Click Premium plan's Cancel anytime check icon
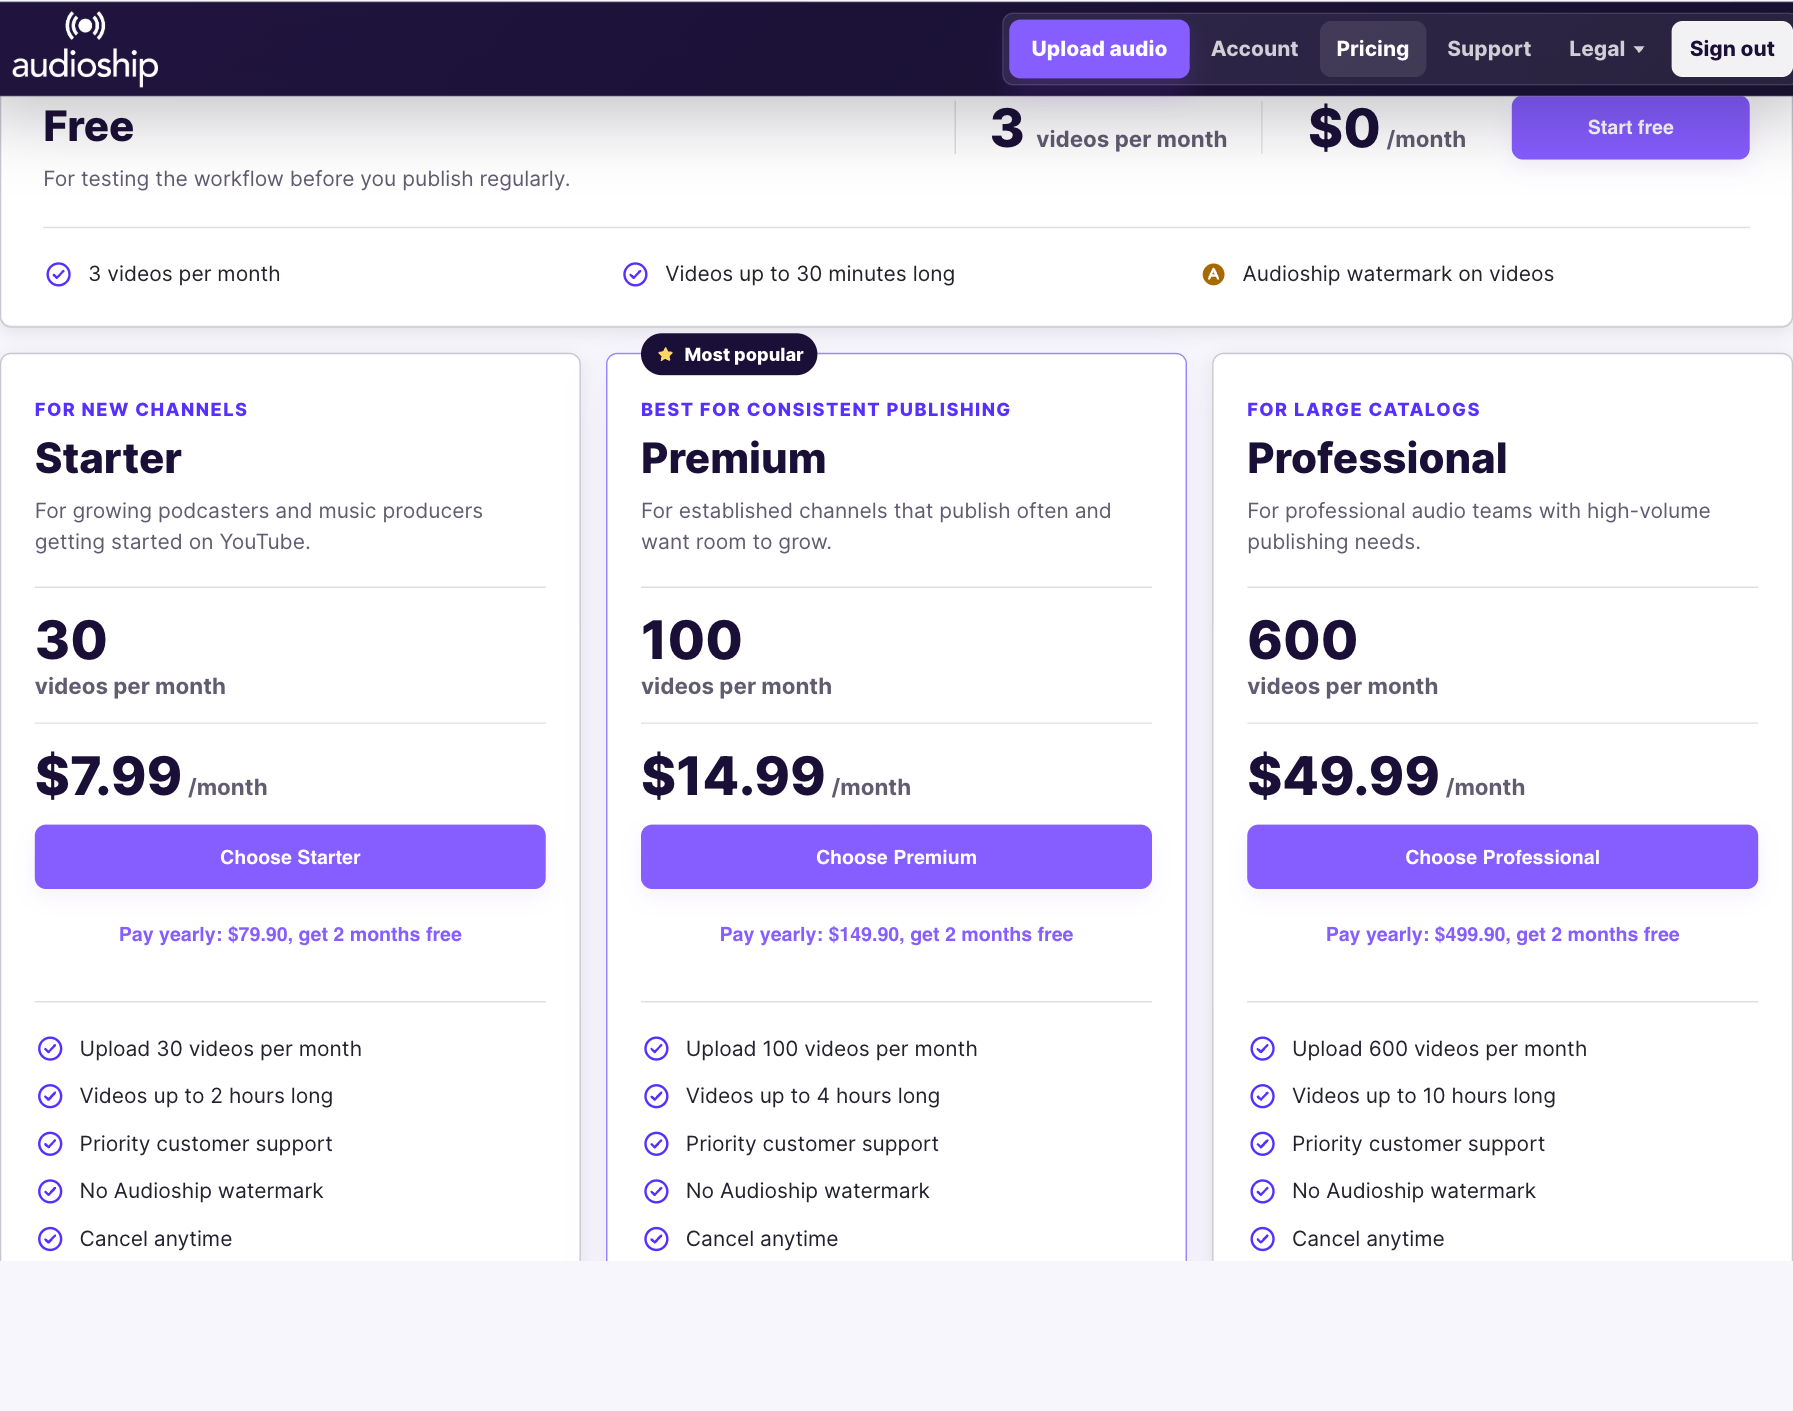Screen dimensions: 1793x1411 (x=656, y=1239)
